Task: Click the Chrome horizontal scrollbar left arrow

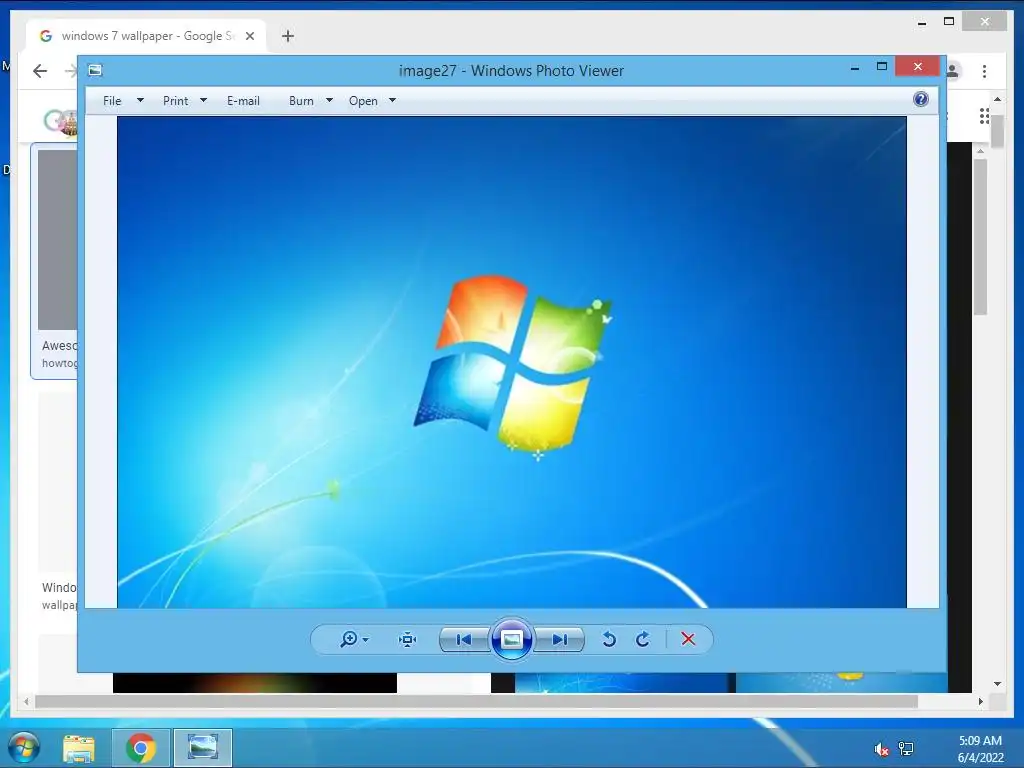Action: coord(26,701)
